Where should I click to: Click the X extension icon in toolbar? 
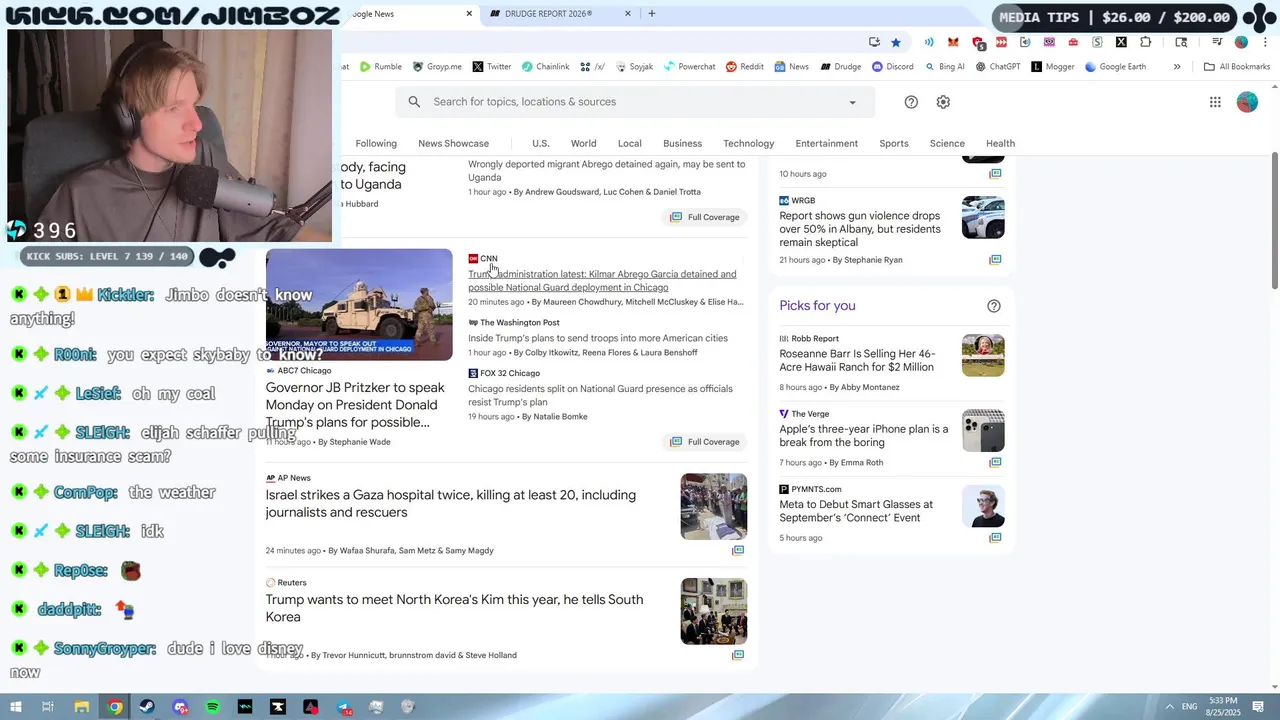(x=1121, y=42)
